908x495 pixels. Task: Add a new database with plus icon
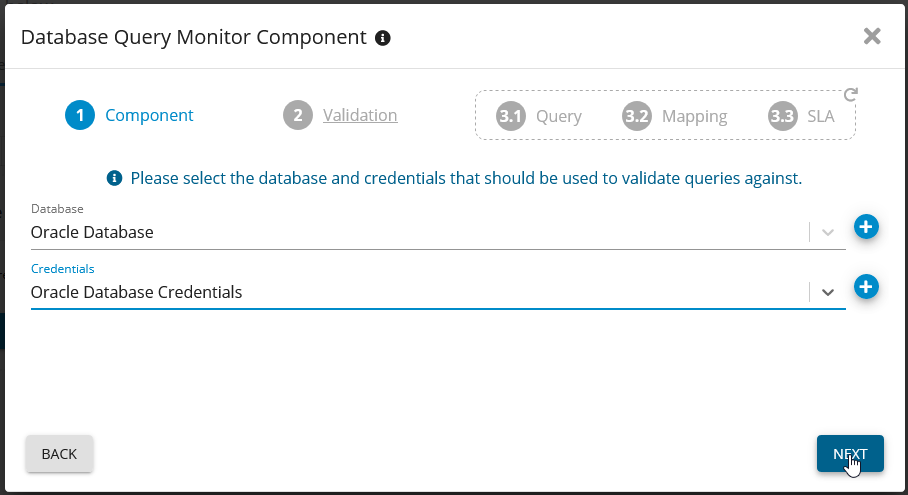click(x=866, y=227)
